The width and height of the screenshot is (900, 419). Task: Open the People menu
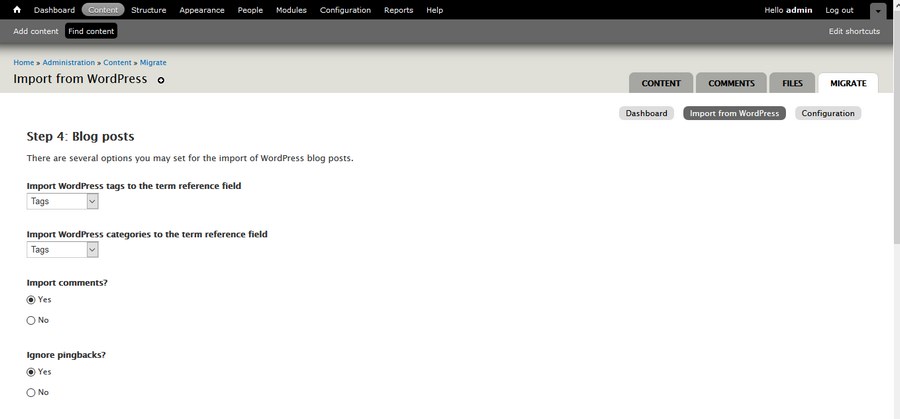(250, 10)
